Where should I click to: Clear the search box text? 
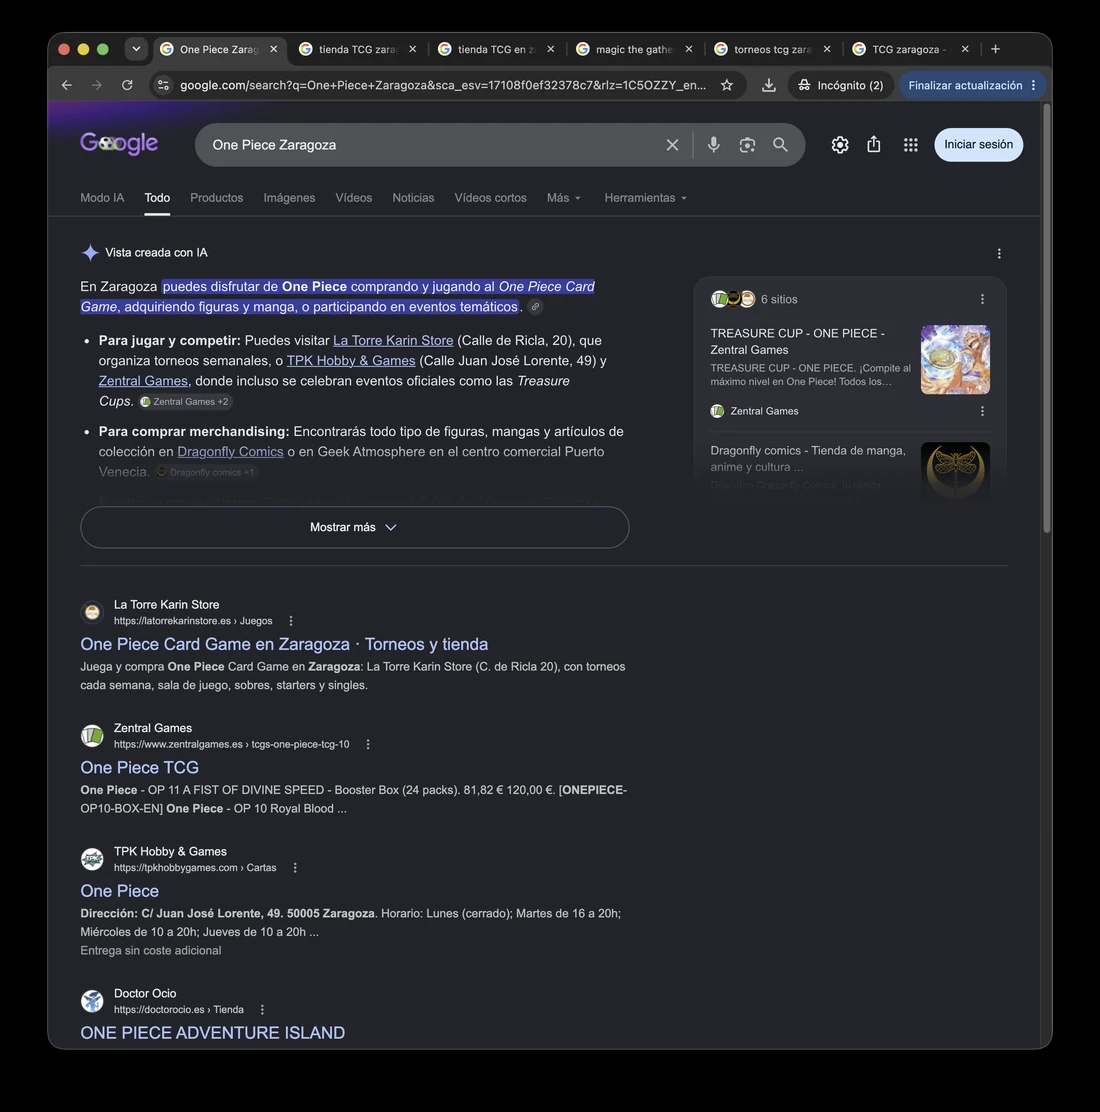coord(672,145)
